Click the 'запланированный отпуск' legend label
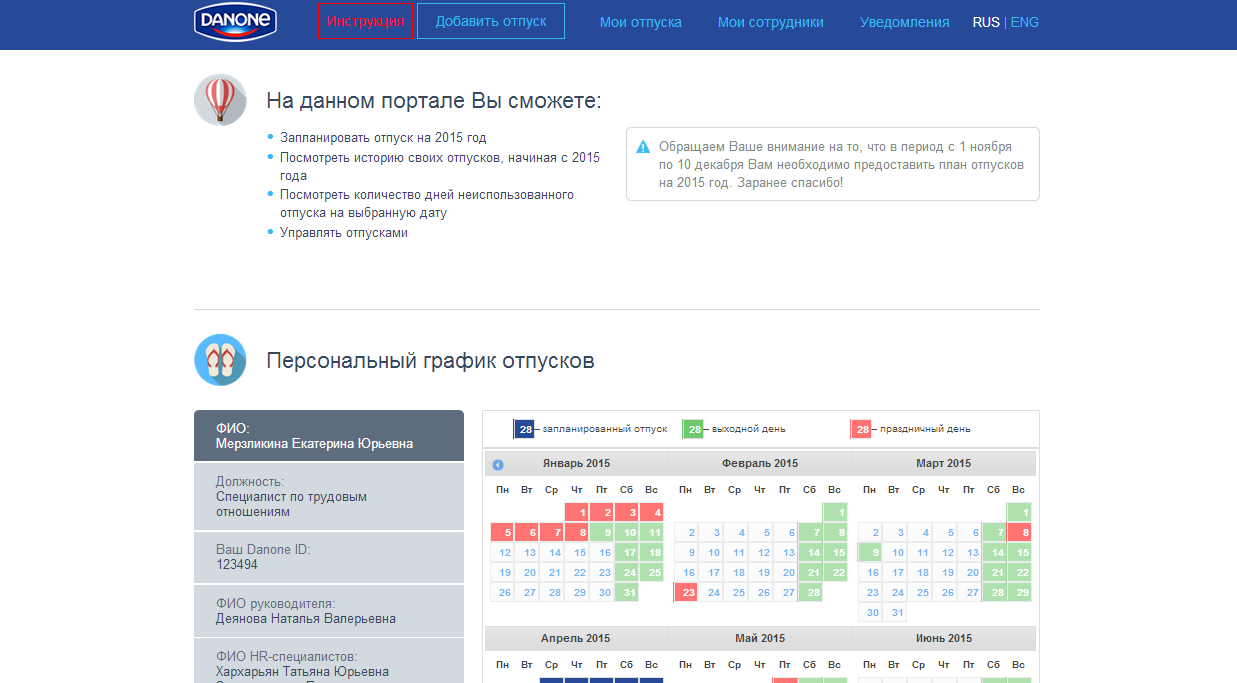 click(x=605, y=429)
